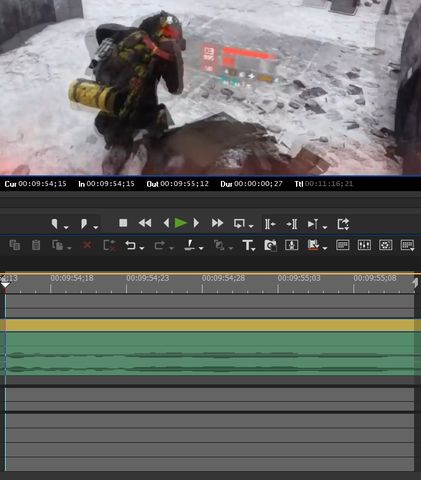Step back one frame with Previous Frame
Image resolution: width=421 pixels, height=480 pixels.
[166, 223]
